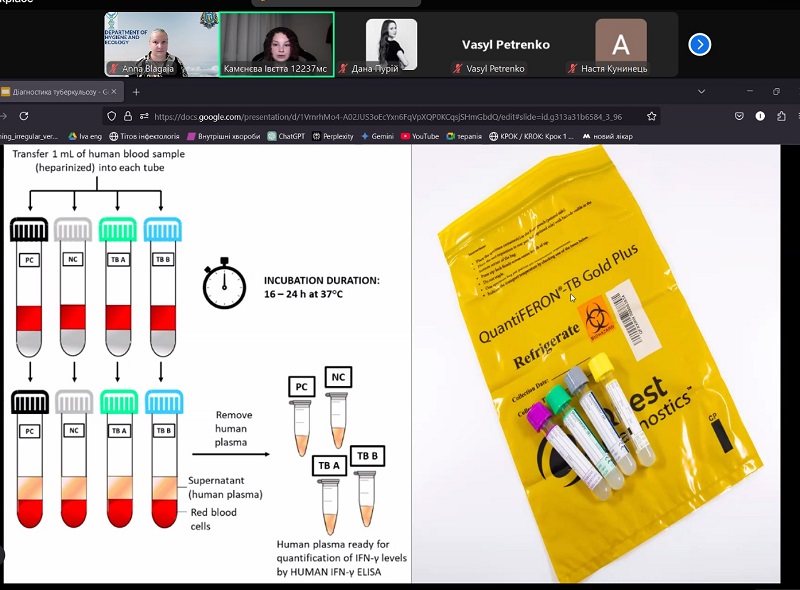Open the YouTube bookmark
The height and width of the screenshot is (590, 800).
click(419, 136)
